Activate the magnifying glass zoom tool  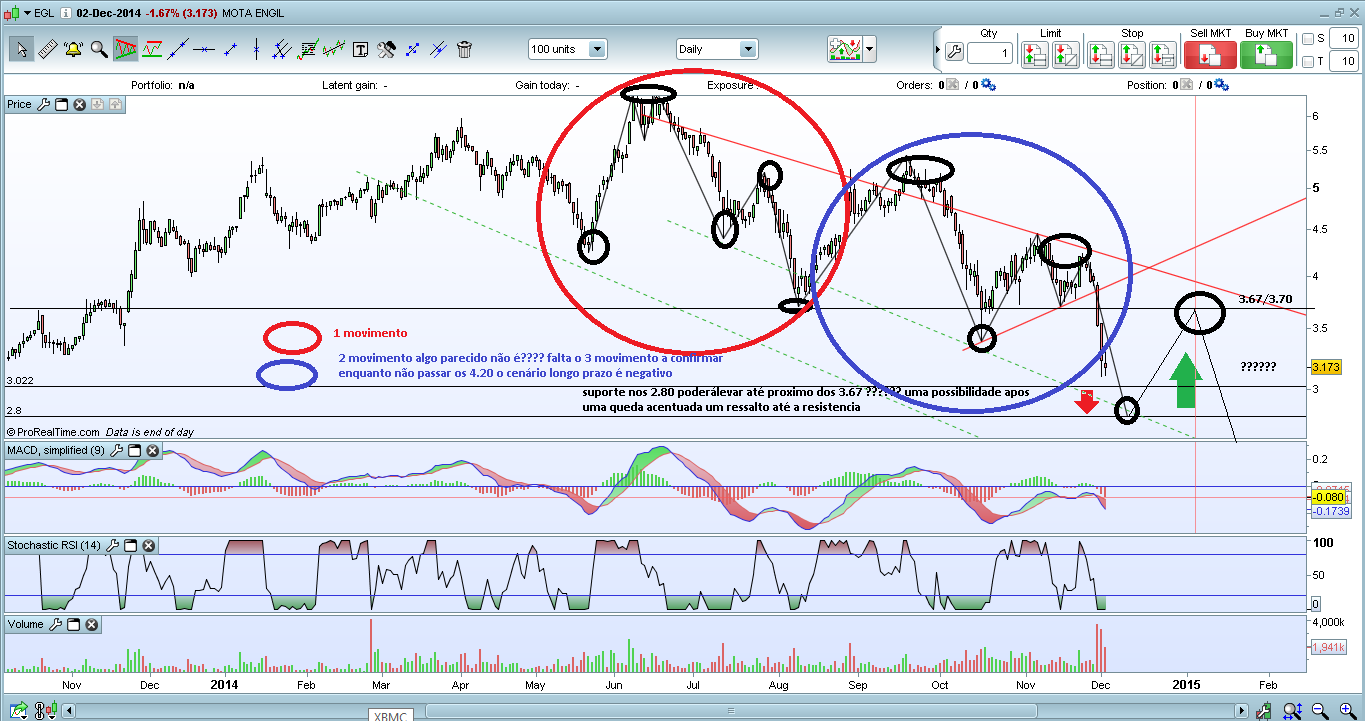point(99,49)
